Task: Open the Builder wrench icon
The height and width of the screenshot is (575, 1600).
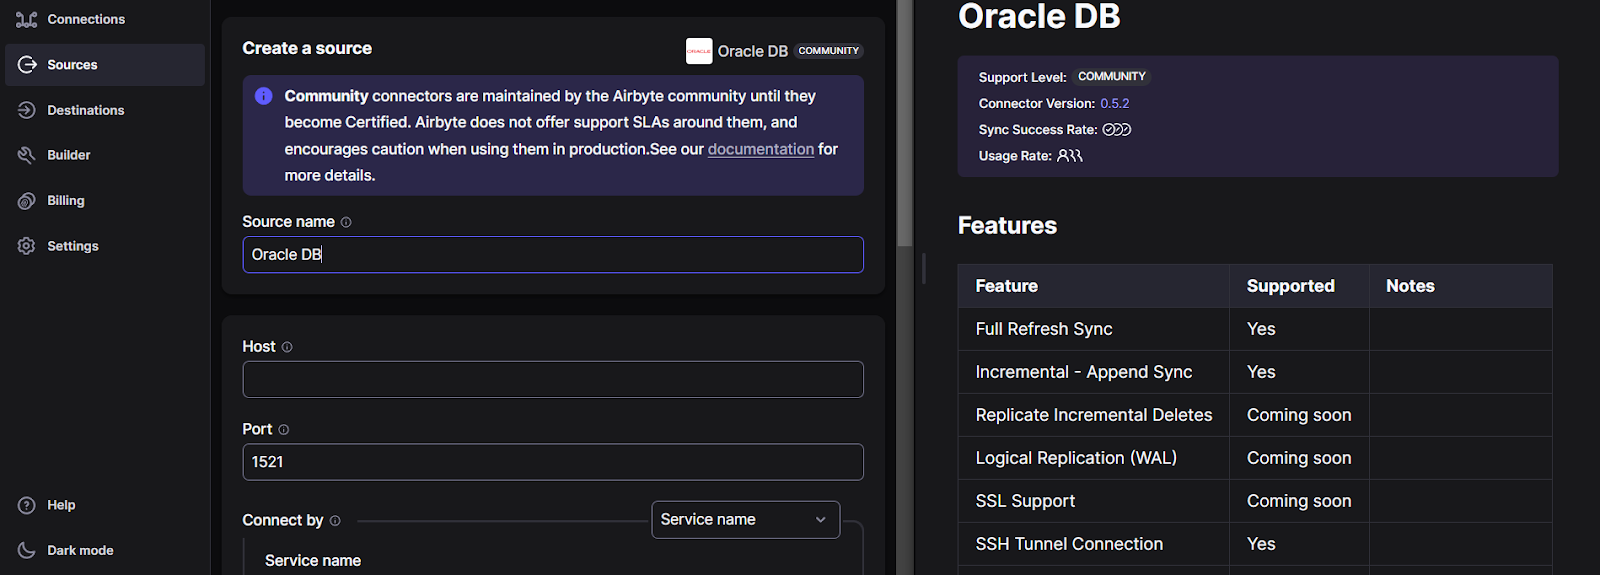Action: pyautogui.click(x=27, y=155)
